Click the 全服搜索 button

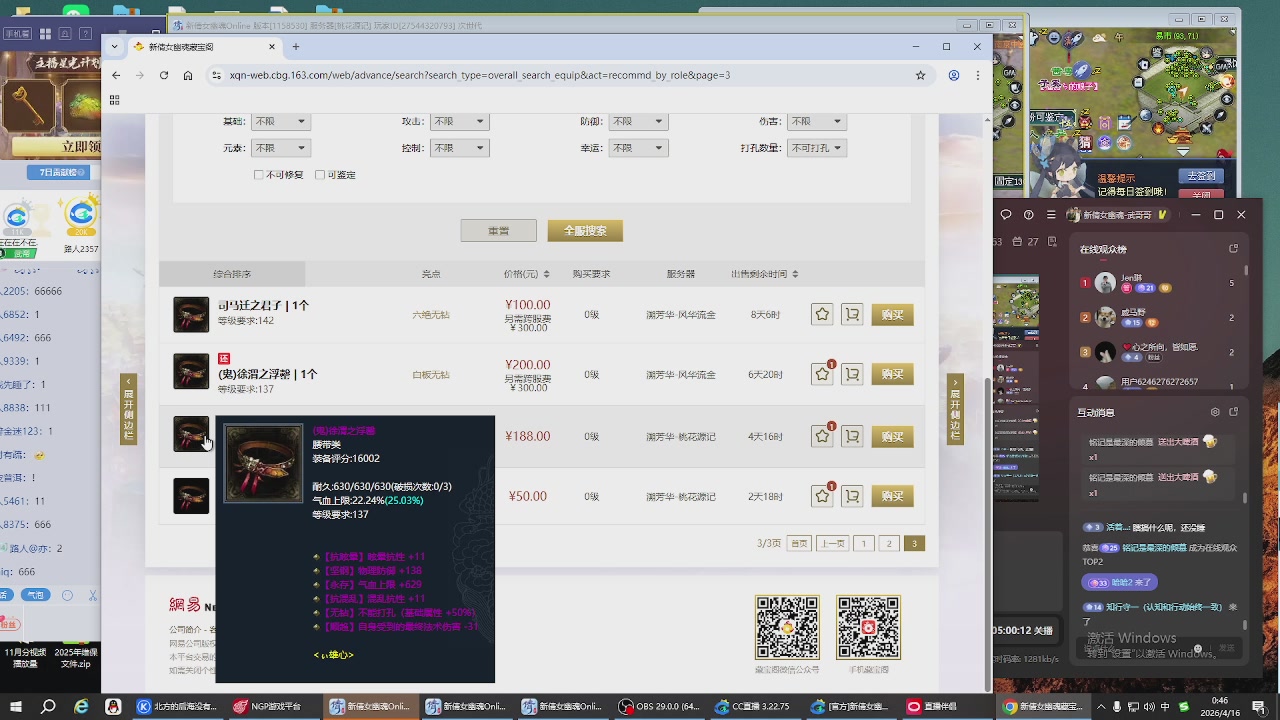[585, 231]
